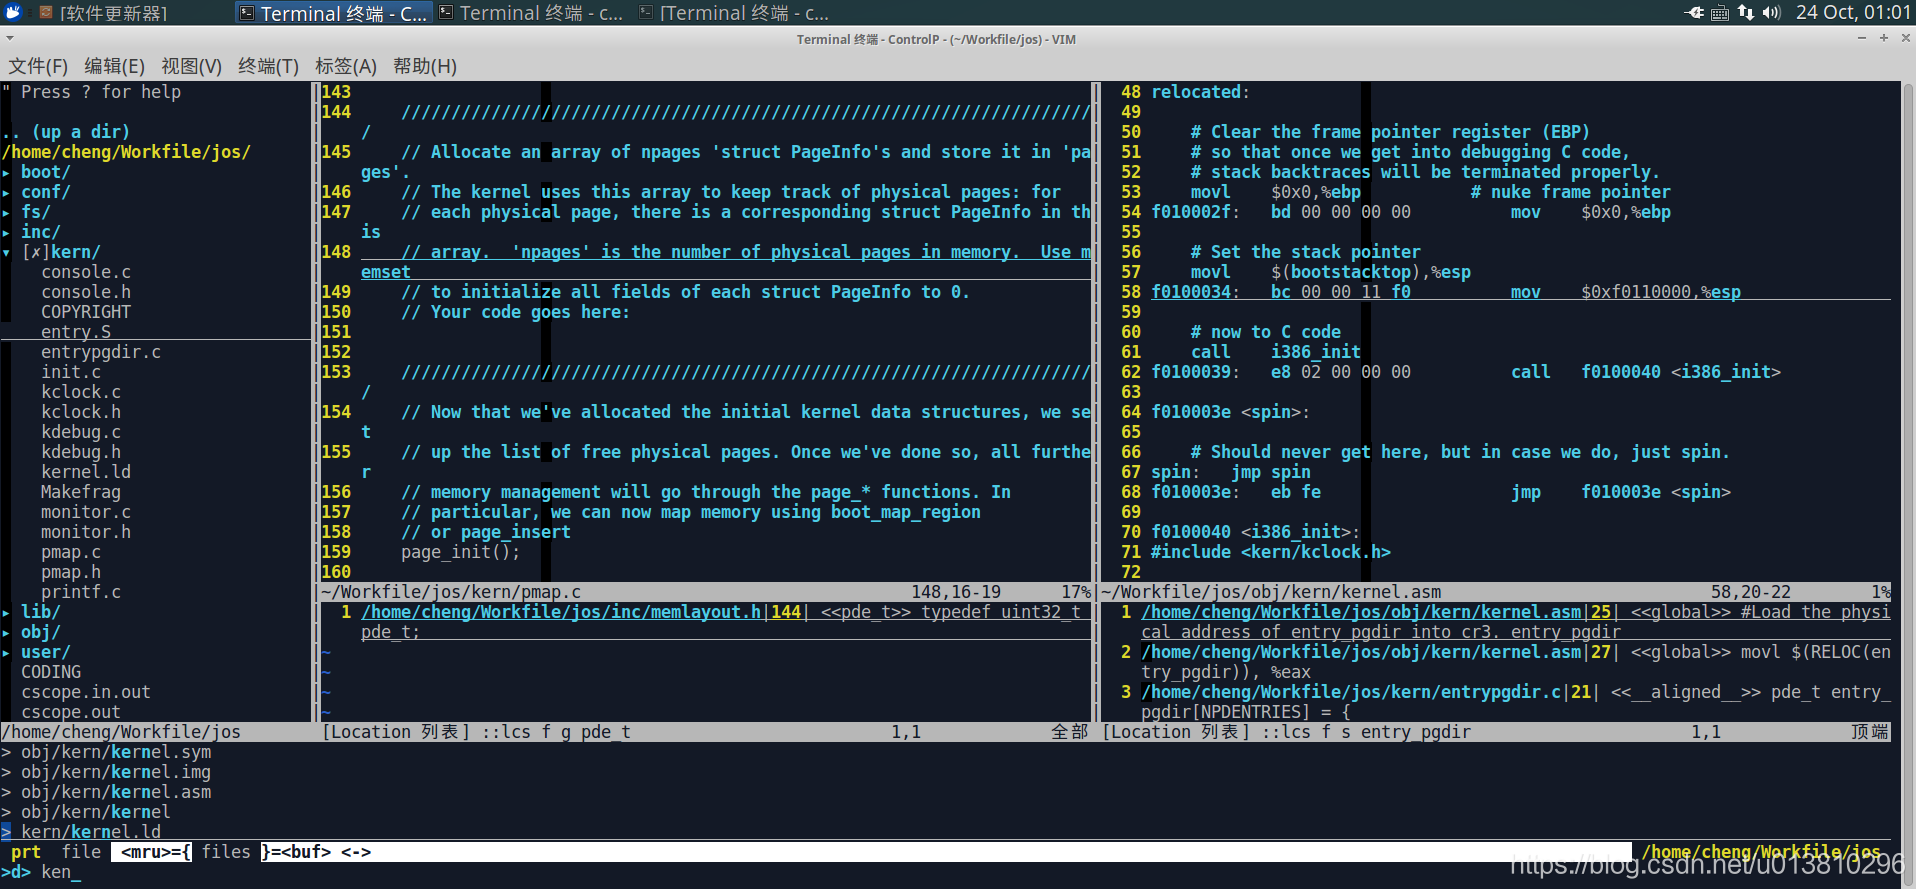Screen dimensions: 1916x889
Task: Open the COPYRIGHT file
Action: (86, 312)
